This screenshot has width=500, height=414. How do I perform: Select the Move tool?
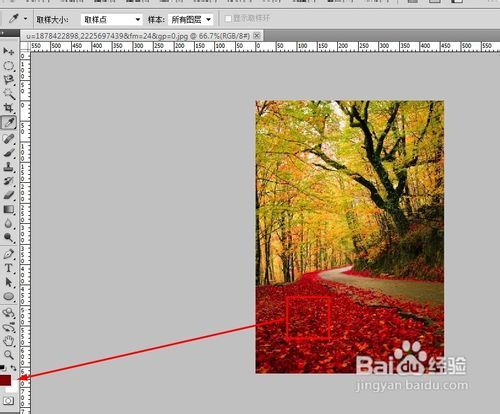(x=9, y=51)
